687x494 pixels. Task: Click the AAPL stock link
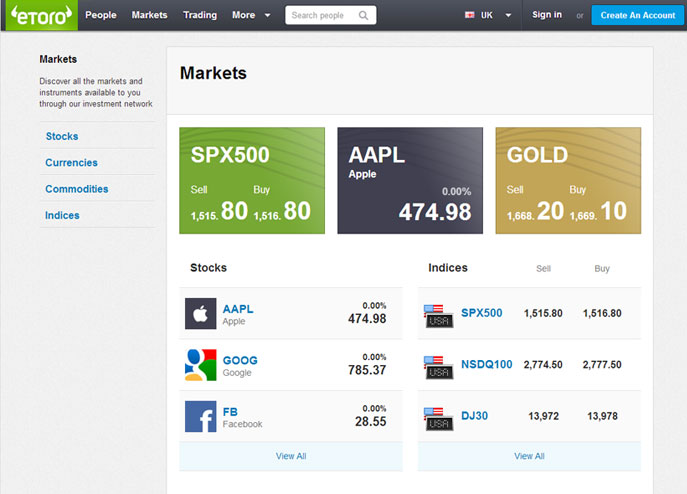[238, 309]
